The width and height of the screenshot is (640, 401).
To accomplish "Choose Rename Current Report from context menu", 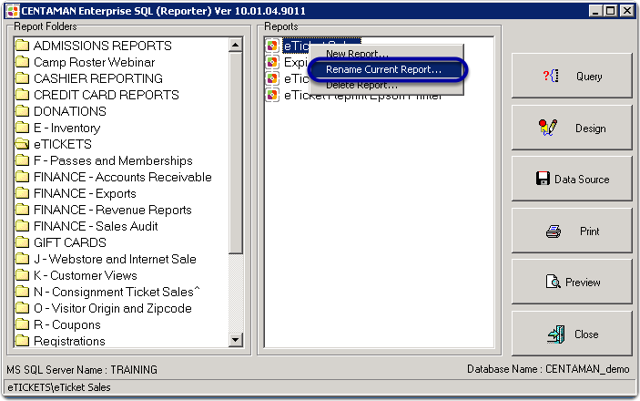I will click(384, 70).
